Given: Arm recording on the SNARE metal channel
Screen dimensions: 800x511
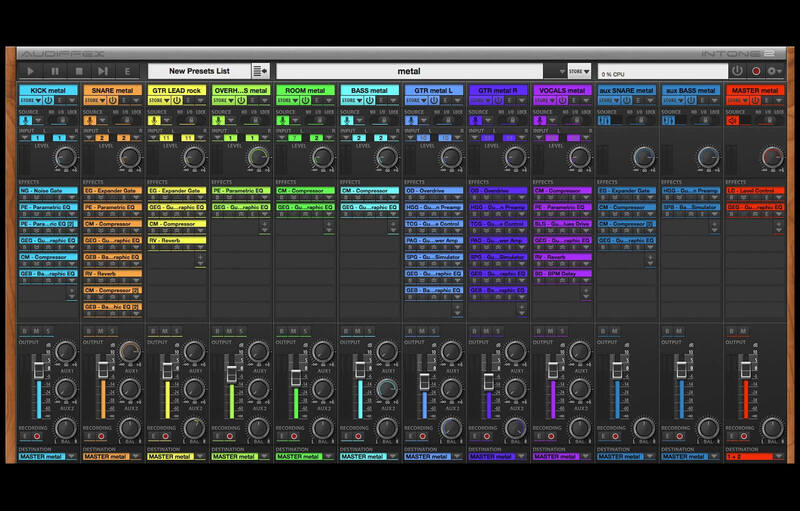Looking at the screenshot, I should 102,437.
